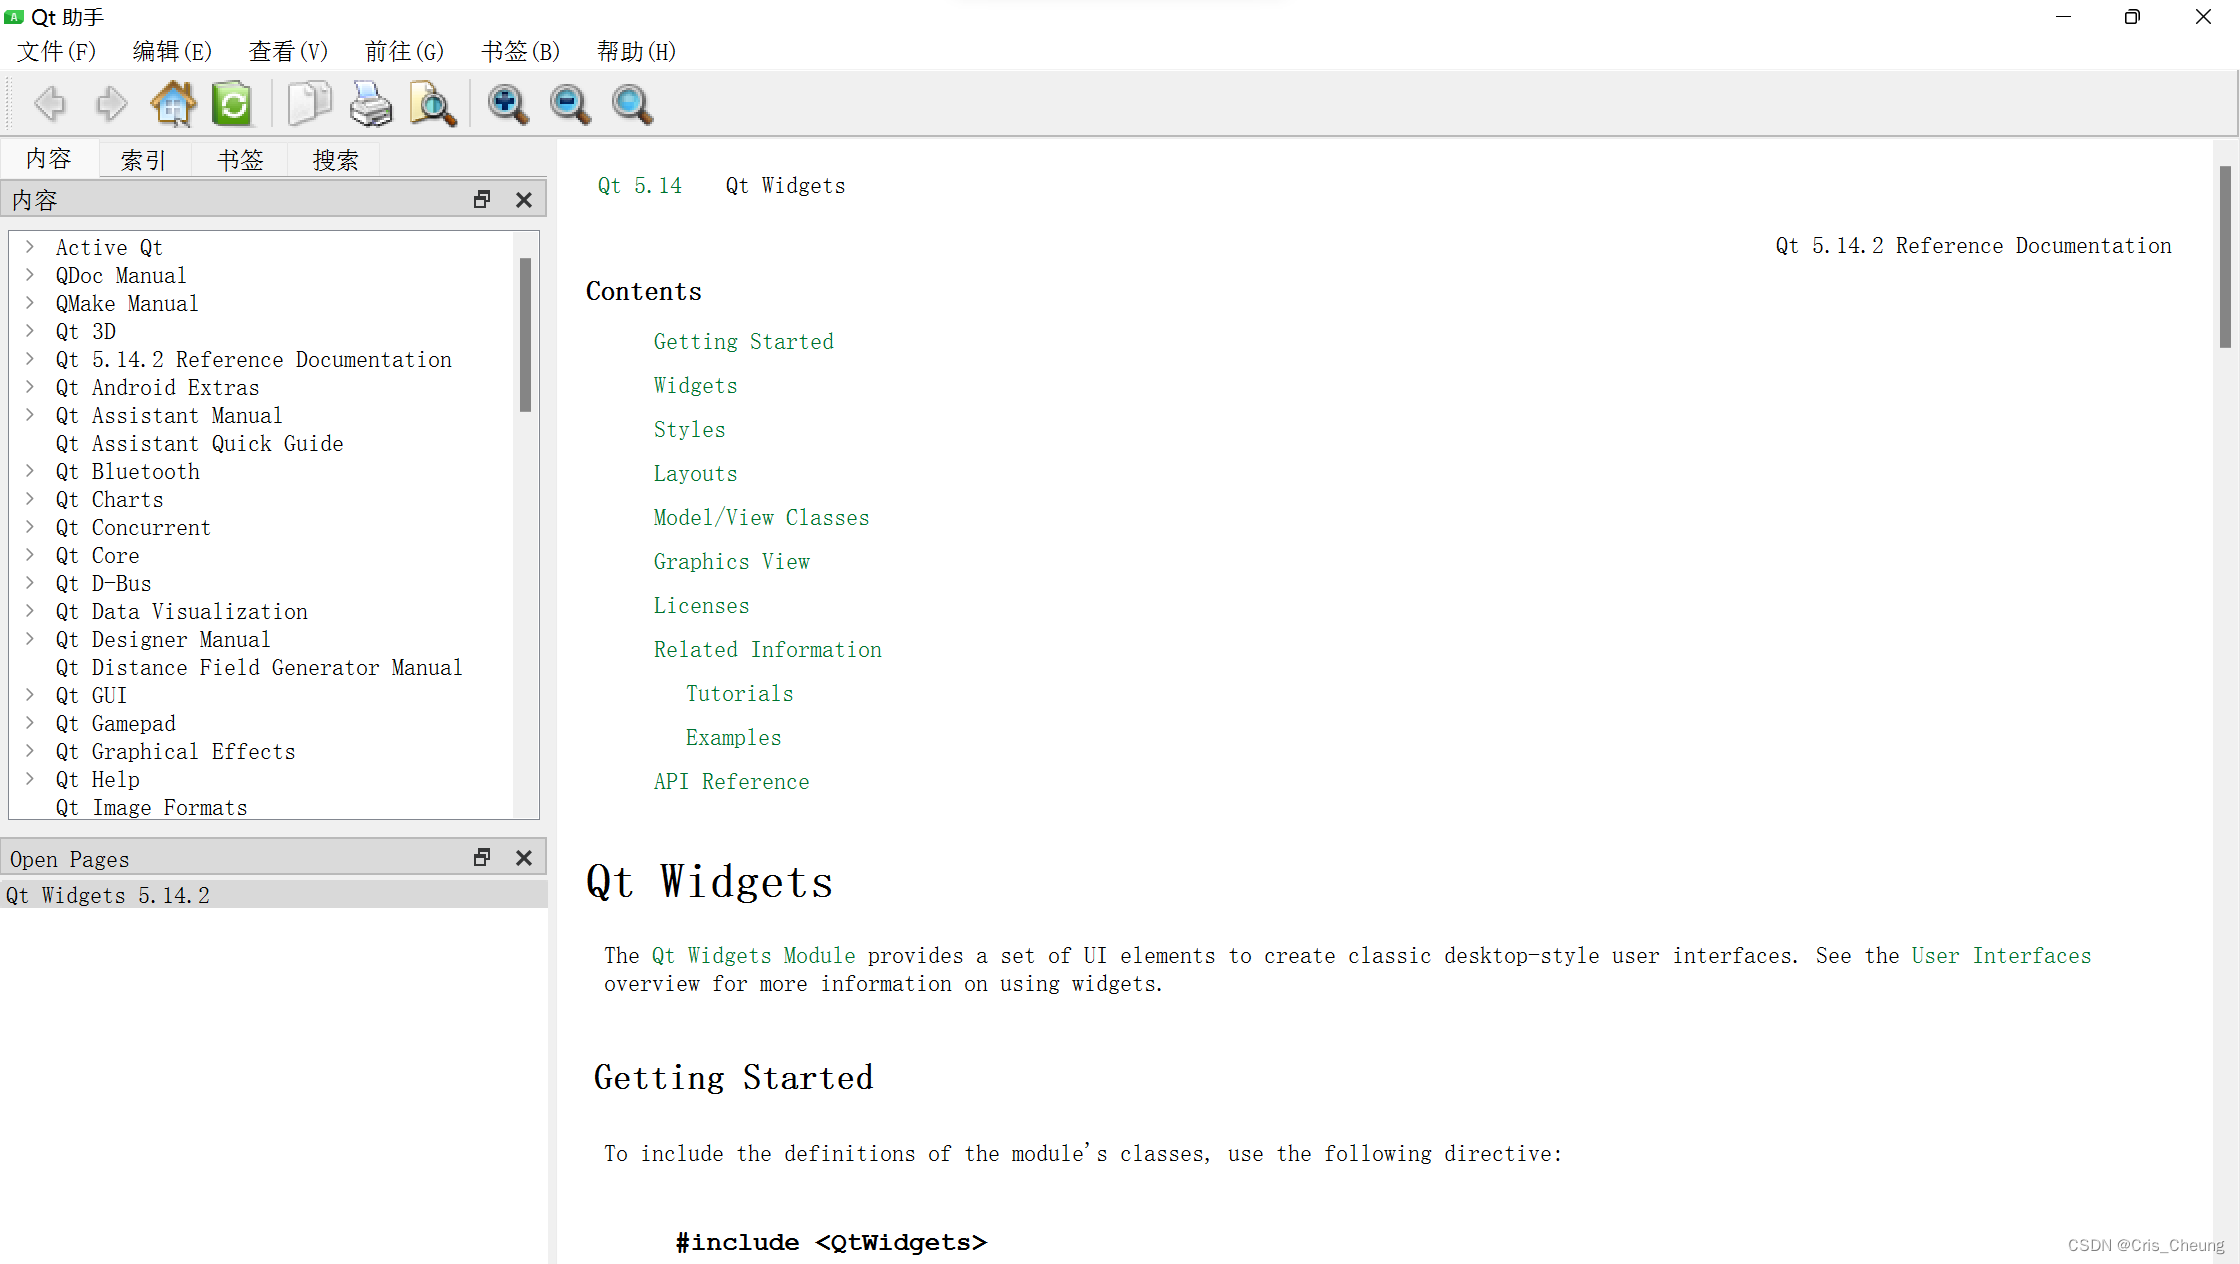The height and width of the screenshot is (1264, 2240).
Task: Float the Open Pages panel
Action: pos(482,858)
